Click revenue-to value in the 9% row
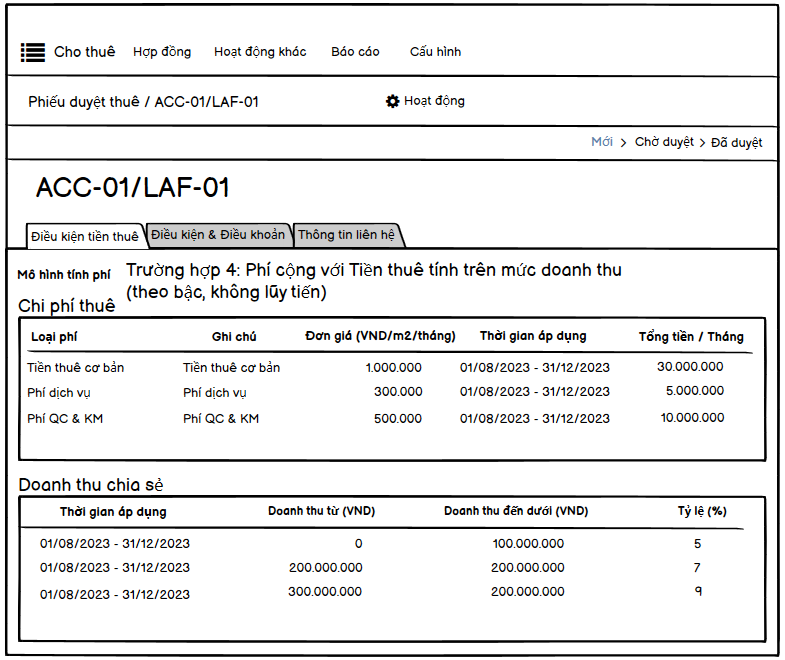 528,592
